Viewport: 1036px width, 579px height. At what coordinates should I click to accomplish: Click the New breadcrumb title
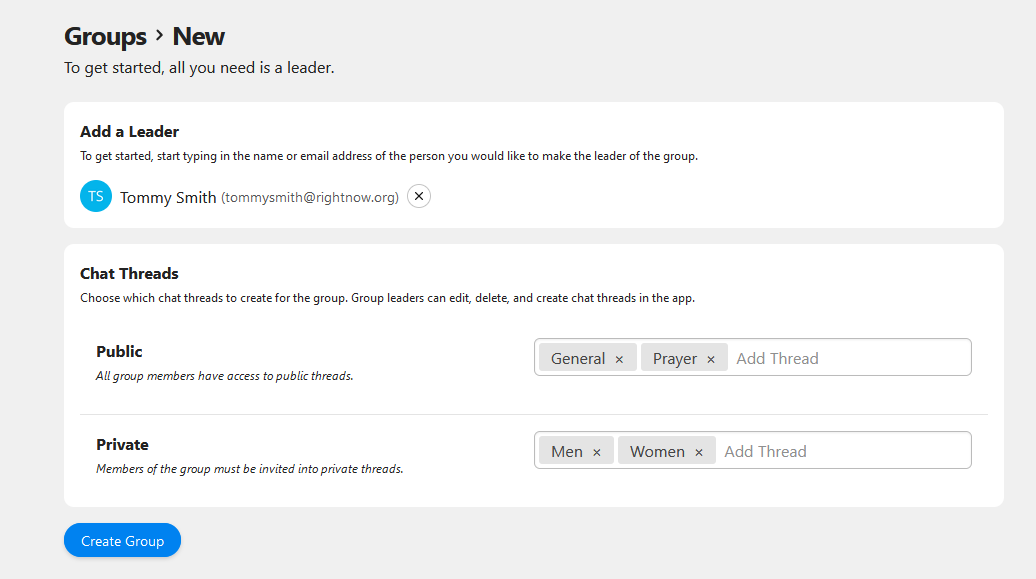point(198,36)
